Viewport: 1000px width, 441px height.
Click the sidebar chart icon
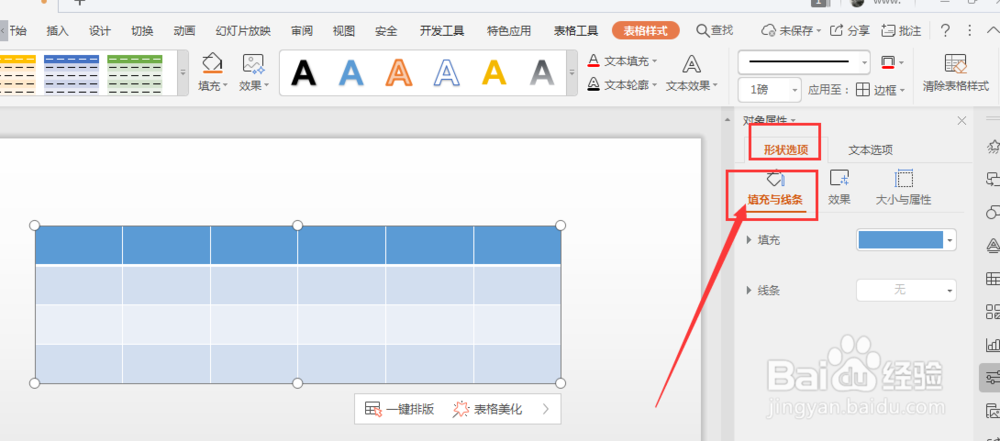pos(992,345)
